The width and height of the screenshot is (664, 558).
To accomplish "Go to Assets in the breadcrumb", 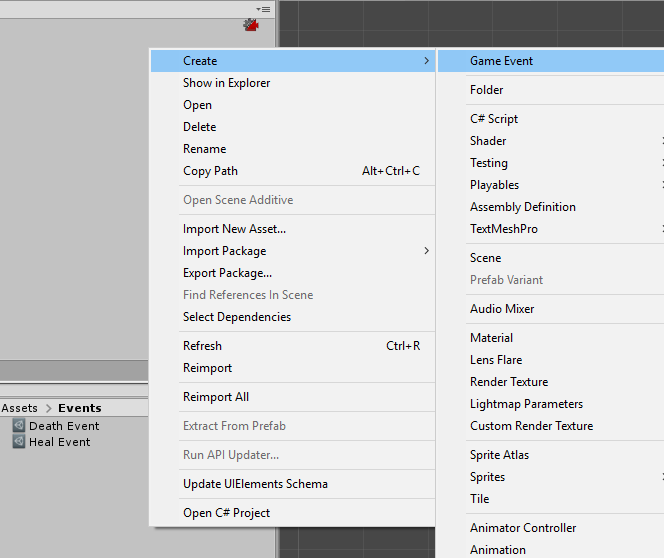I will click(19, 408).
